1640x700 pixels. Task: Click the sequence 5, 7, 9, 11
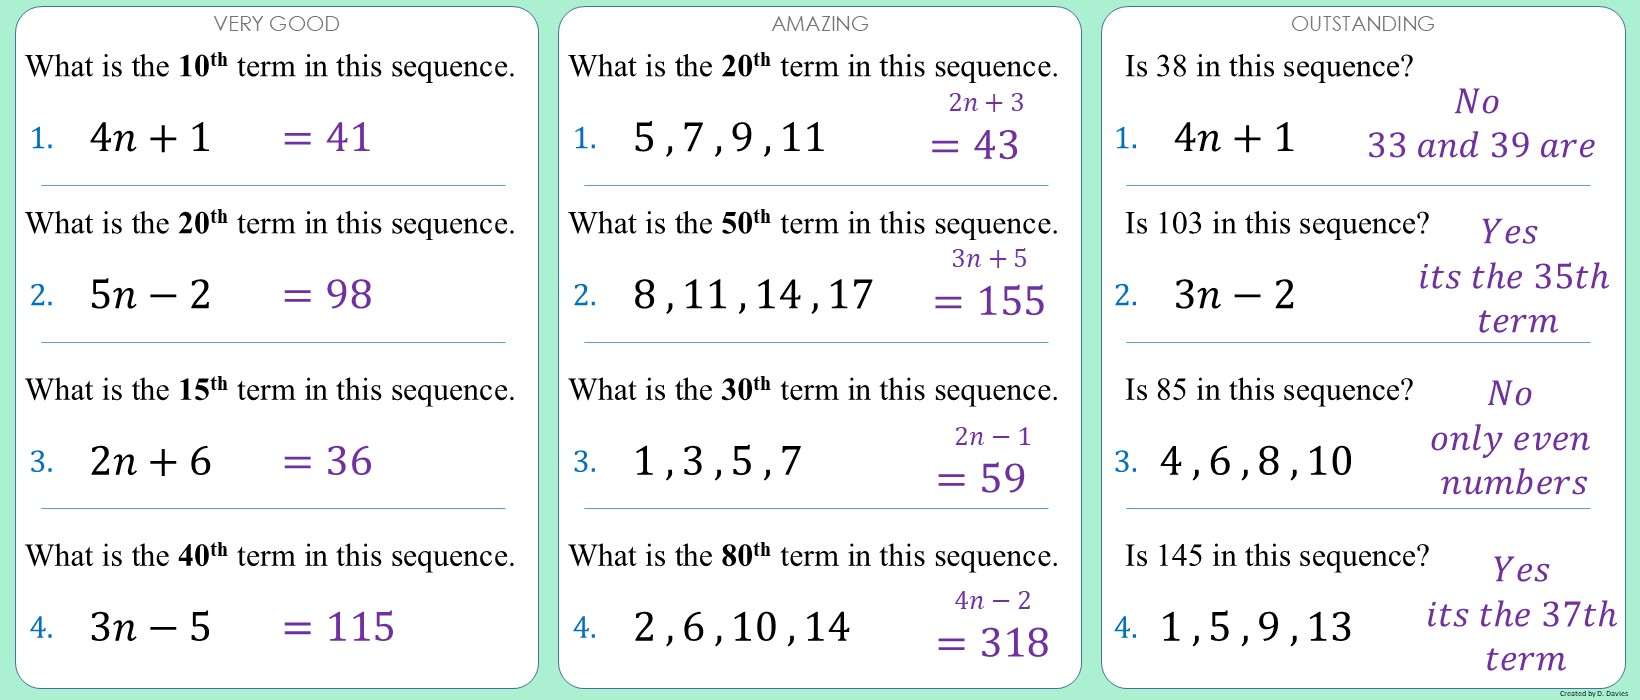pyautogui.click(x=729, y=138)
